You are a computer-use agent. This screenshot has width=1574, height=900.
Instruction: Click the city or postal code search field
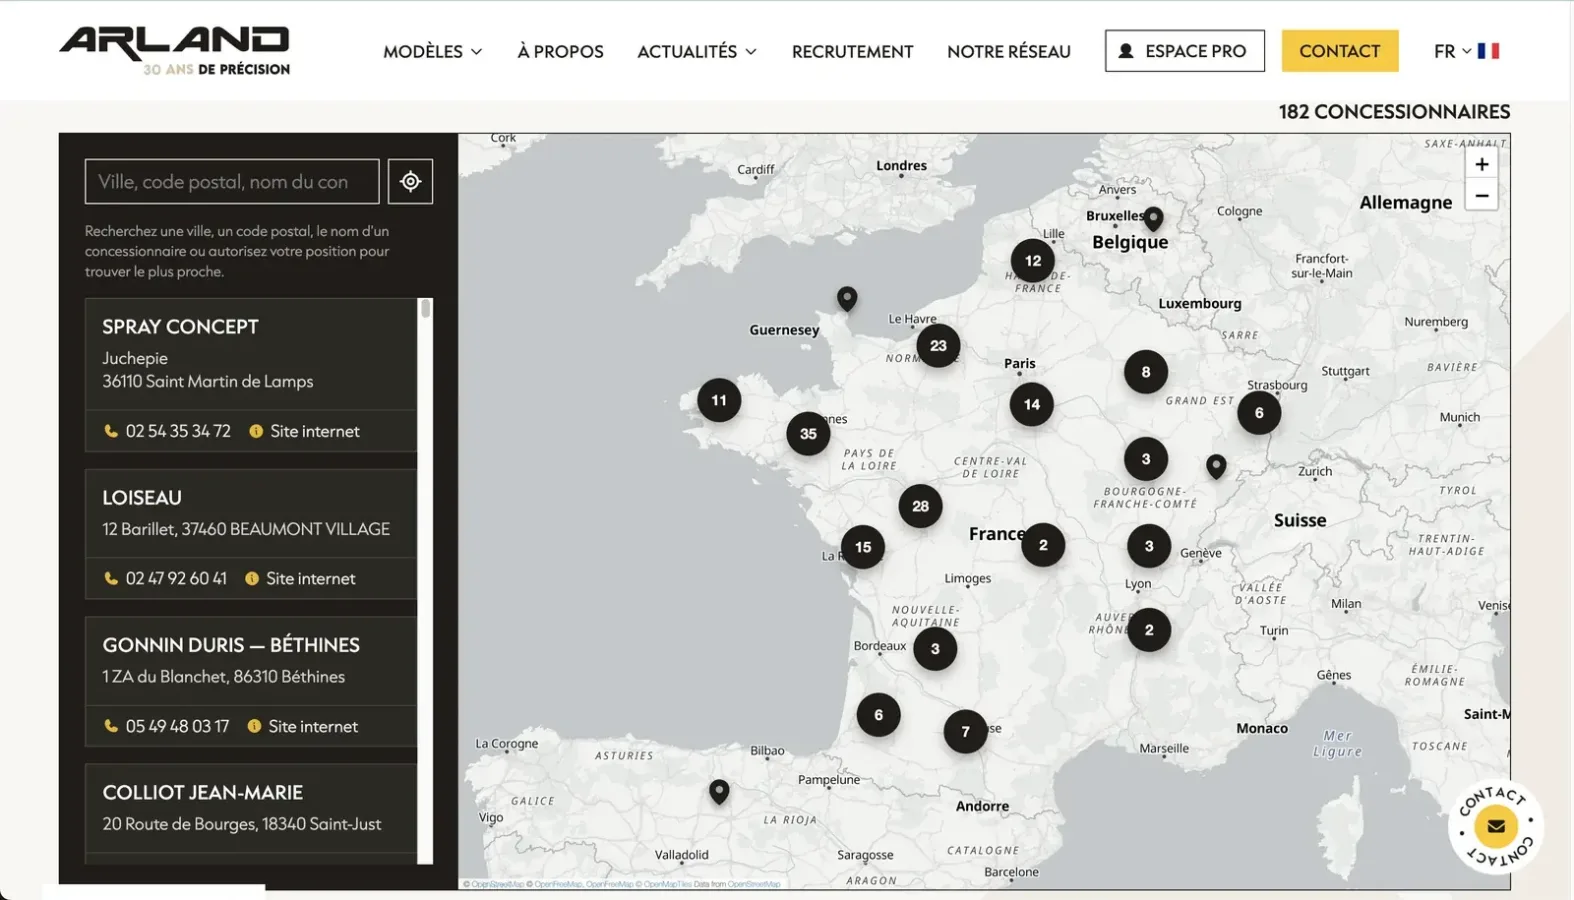(x=232, y=181)
